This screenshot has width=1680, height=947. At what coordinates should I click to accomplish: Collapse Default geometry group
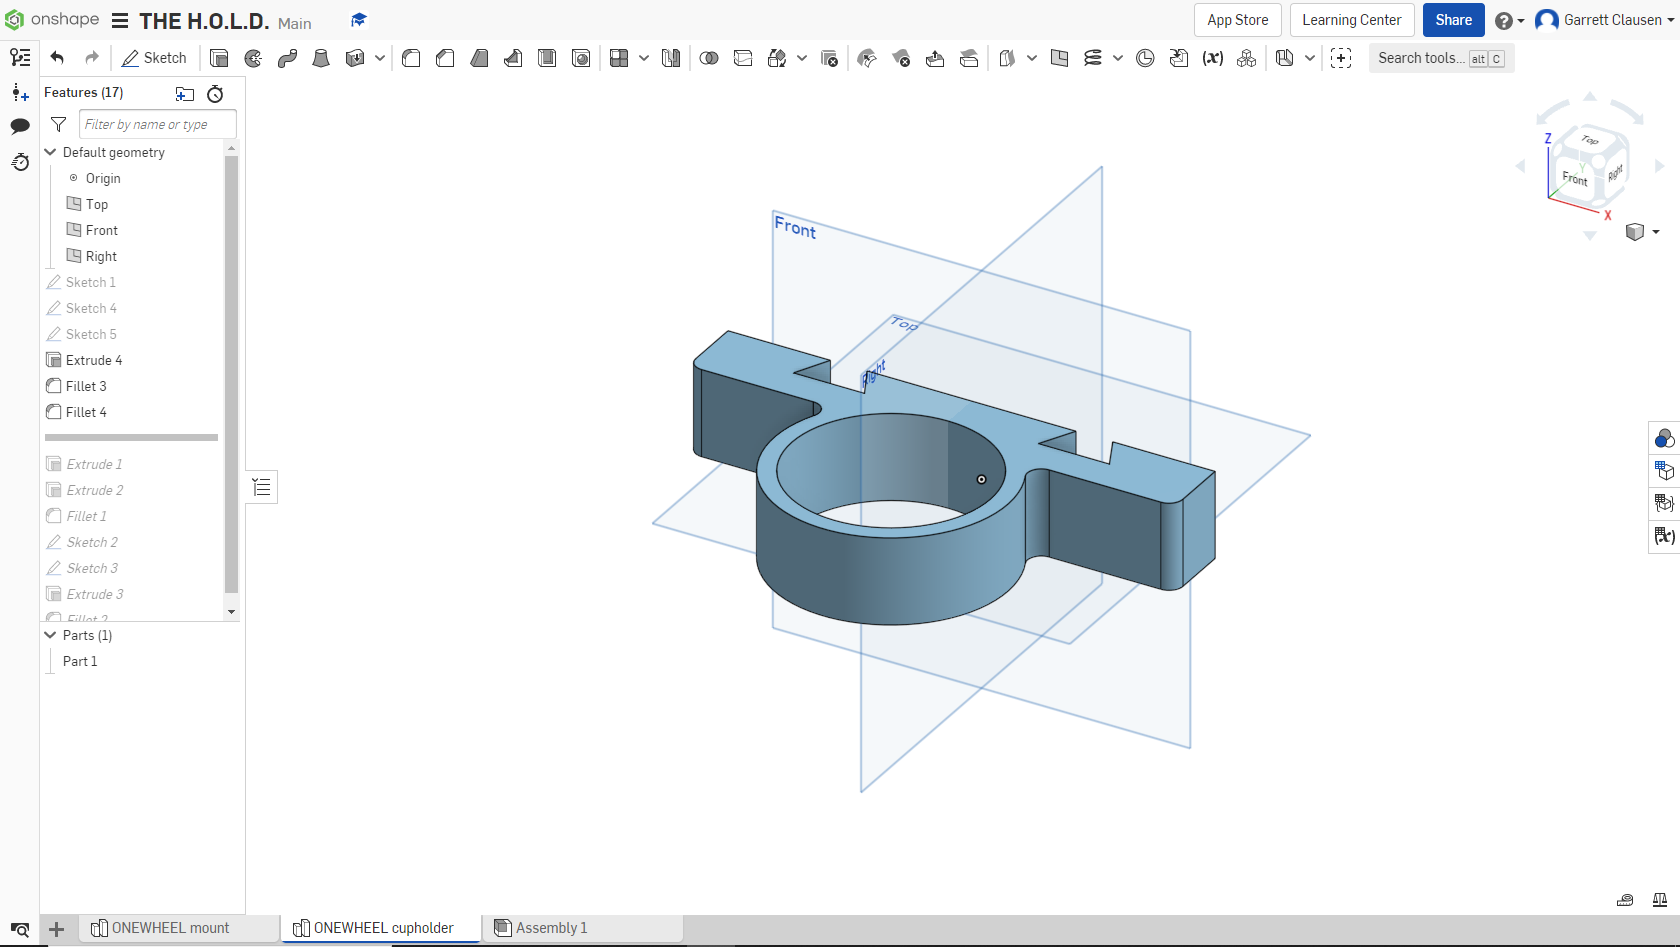51,152
